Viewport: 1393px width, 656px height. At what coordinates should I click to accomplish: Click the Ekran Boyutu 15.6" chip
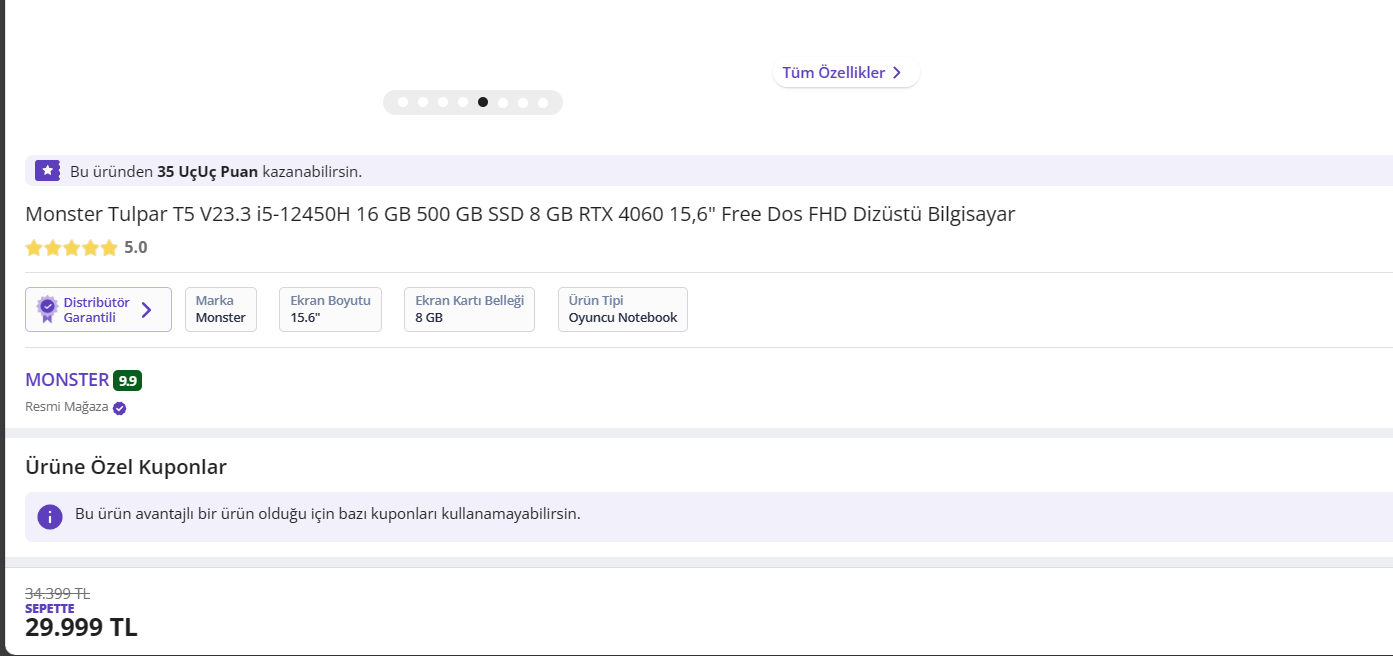click(x=330, y=310)
